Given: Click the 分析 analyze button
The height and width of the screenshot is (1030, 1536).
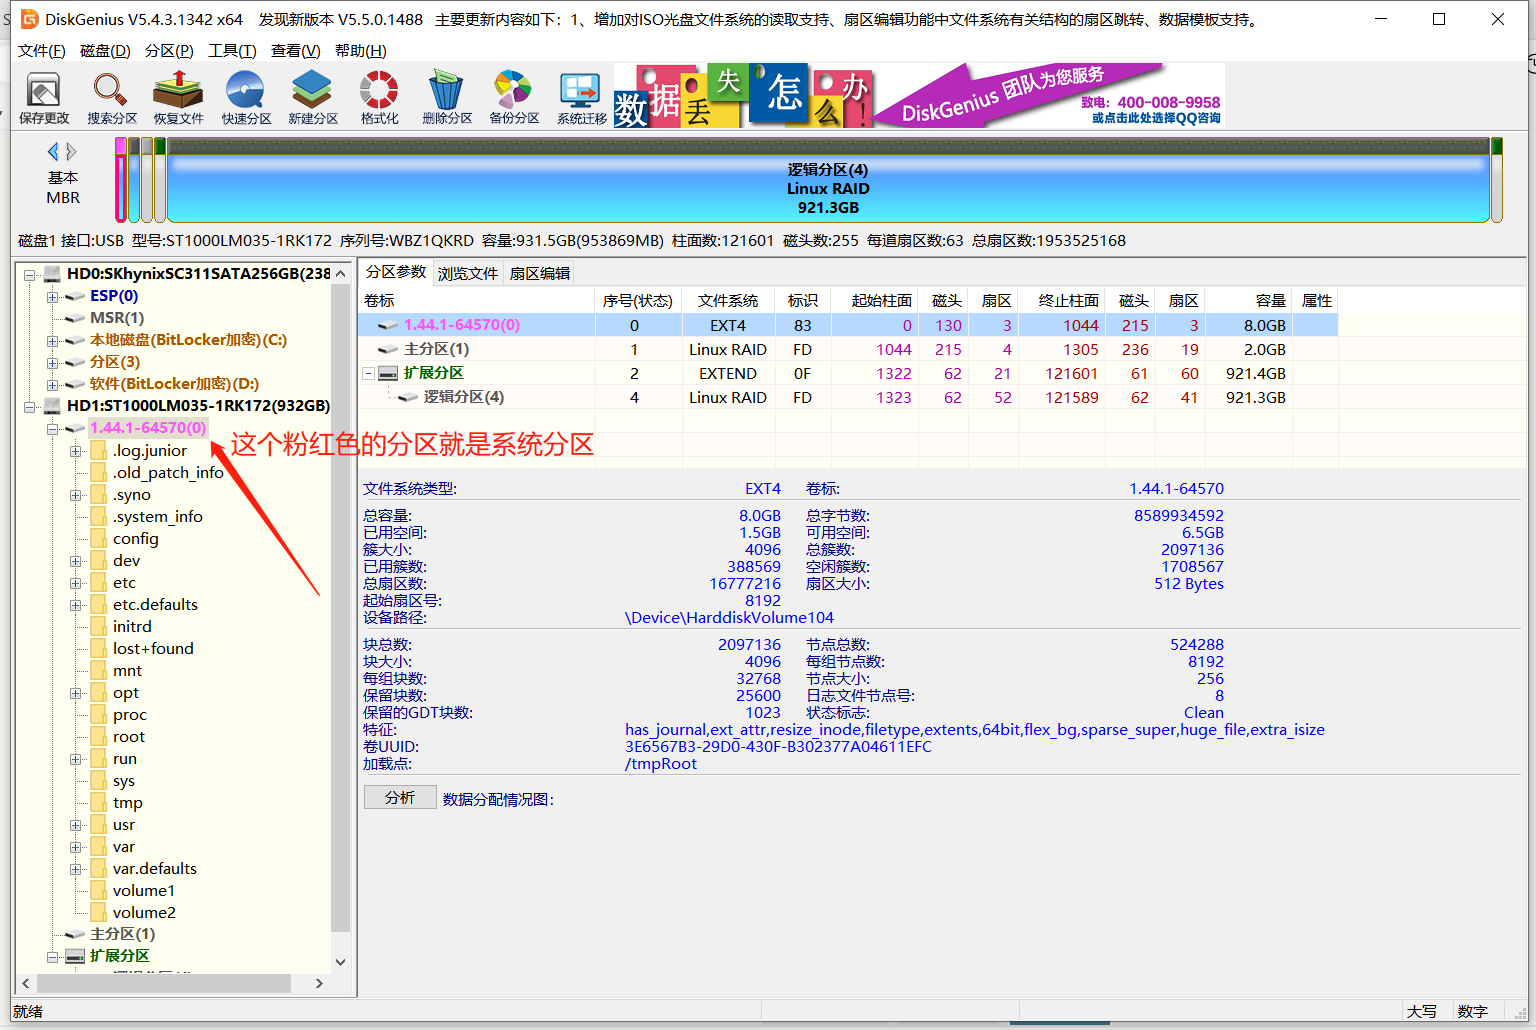Looking at the screenshot, I should (400, 797).
